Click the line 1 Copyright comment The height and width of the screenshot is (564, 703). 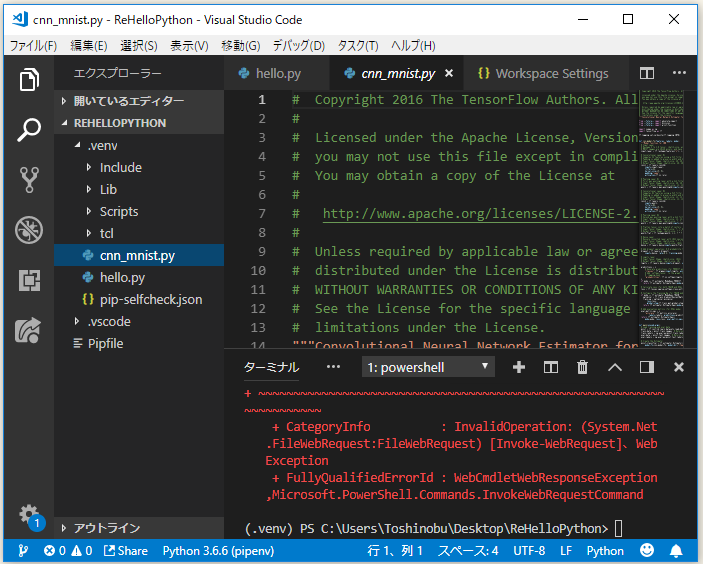pos(465,100)
